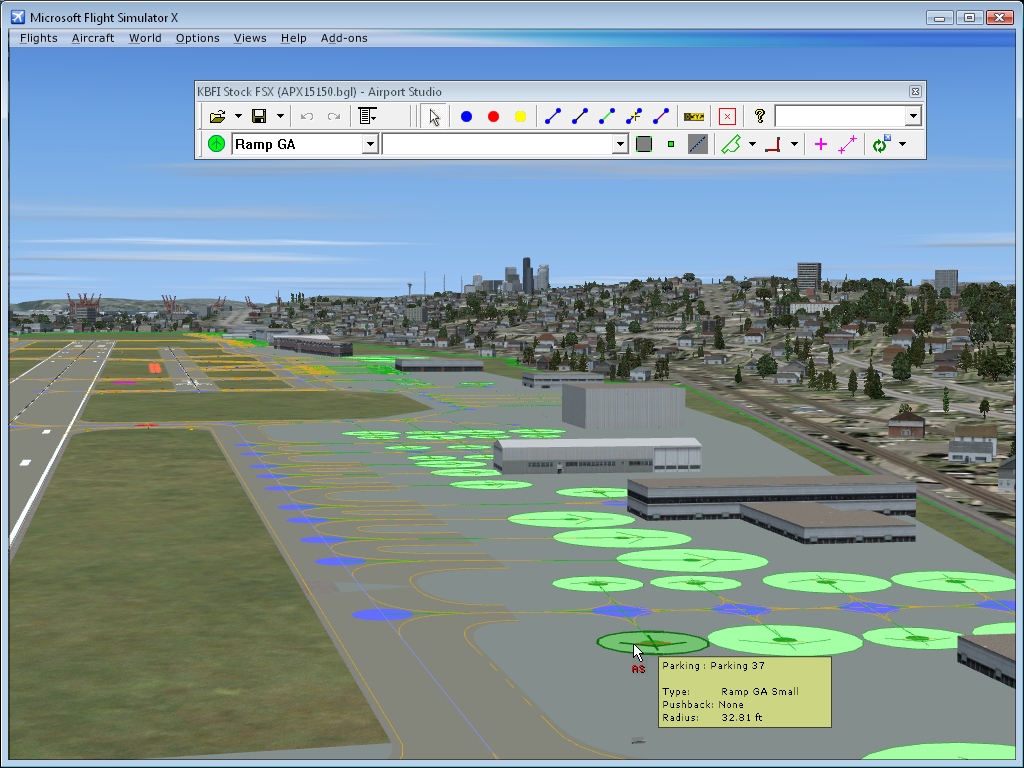Close the Airport Studio toolbar window

915,91
